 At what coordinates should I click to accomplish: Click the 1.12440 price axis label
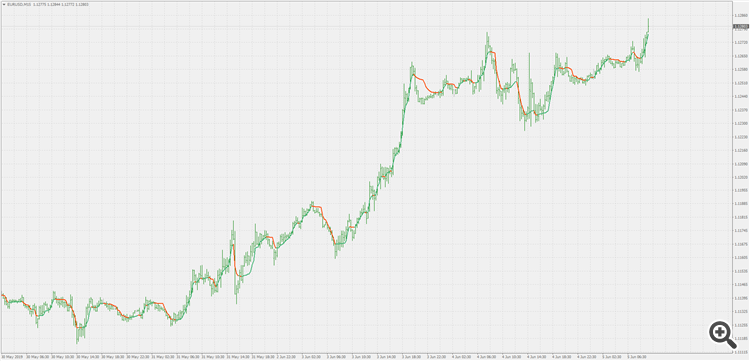741,96
